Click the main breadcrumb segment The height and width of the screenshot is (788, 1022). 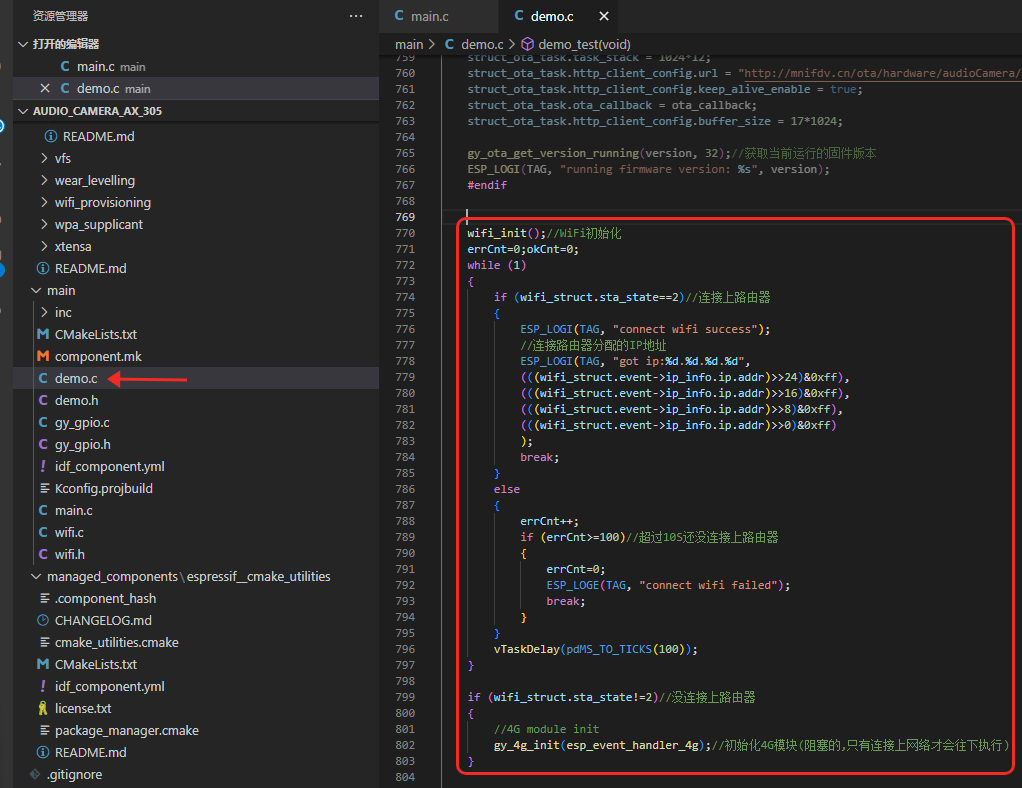(x=409, y=45)
